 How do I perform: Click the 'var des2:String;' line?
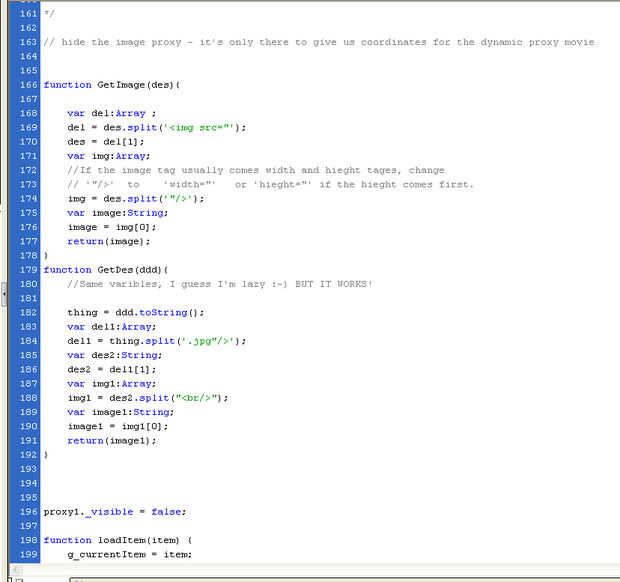click(x=115, y=355)
